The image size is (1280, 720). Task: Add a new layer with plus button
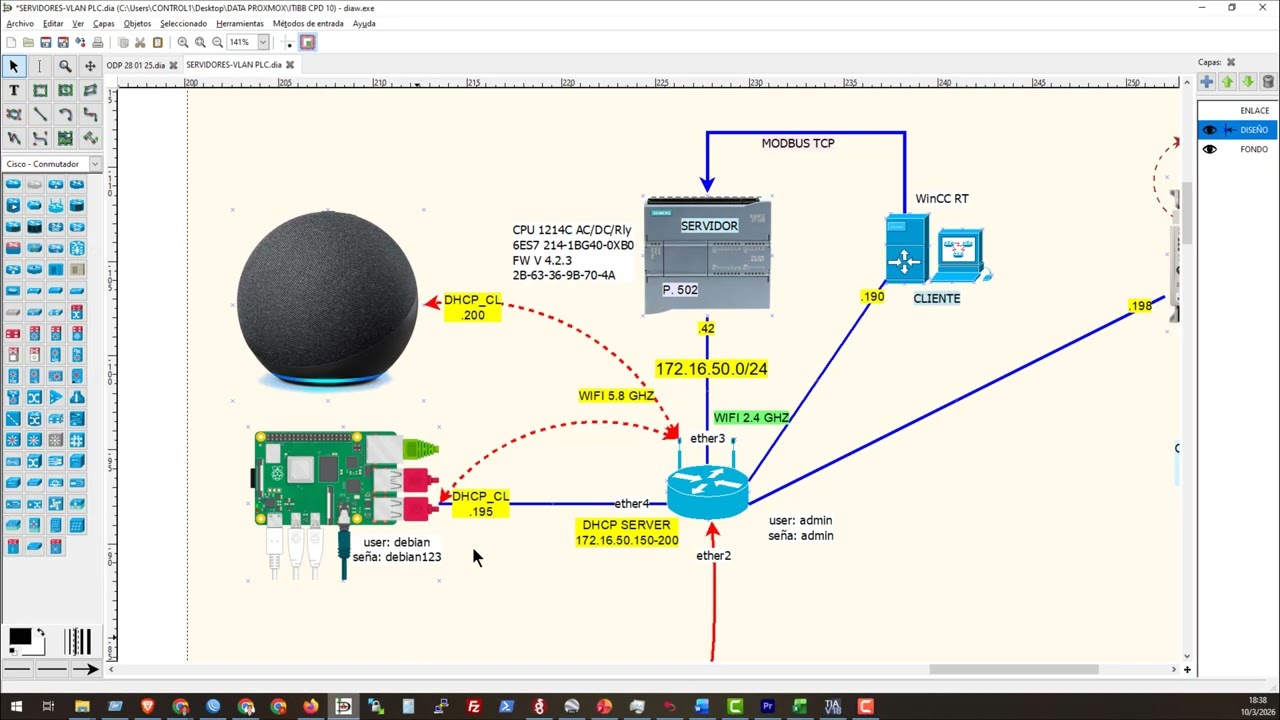coord(1207,82)
